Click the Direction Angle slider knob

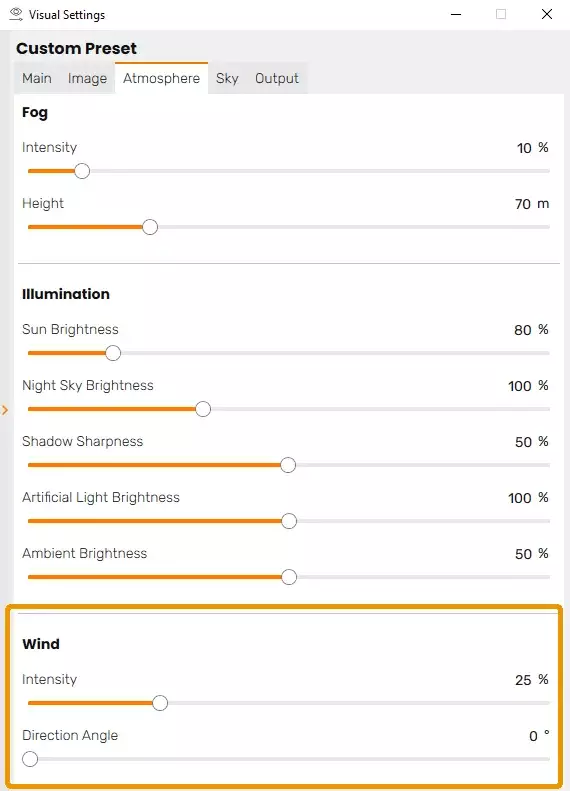pyautogui.click(x=30, y=759)
